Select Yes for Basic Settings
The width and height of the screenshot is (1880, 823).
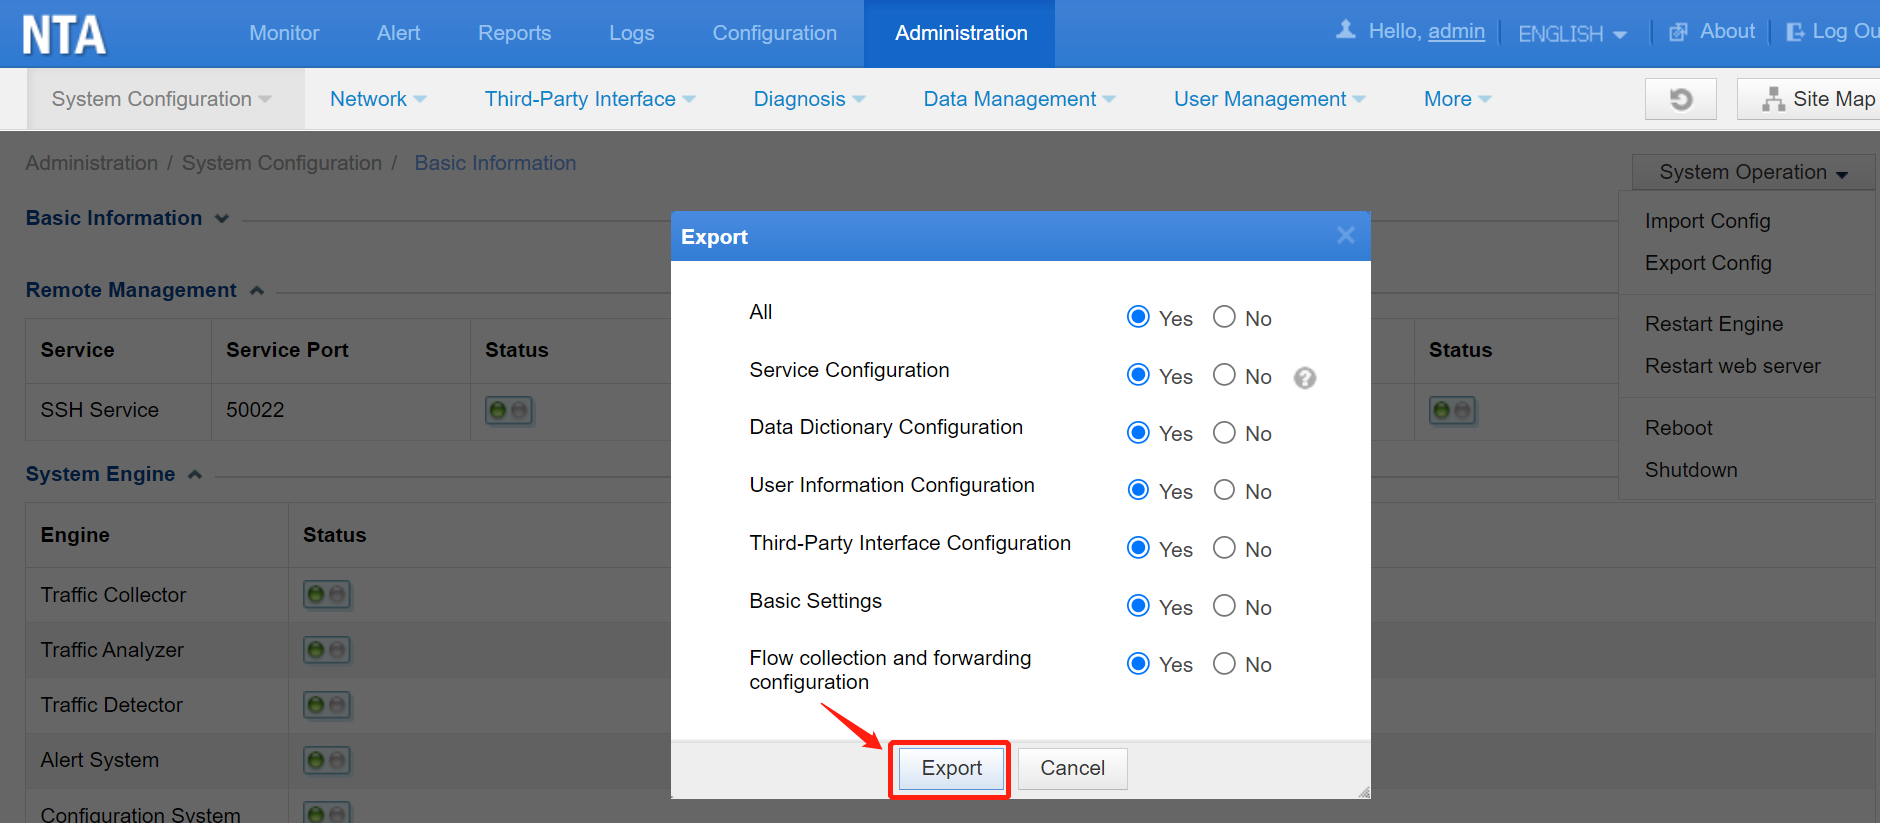(1138, 606)
